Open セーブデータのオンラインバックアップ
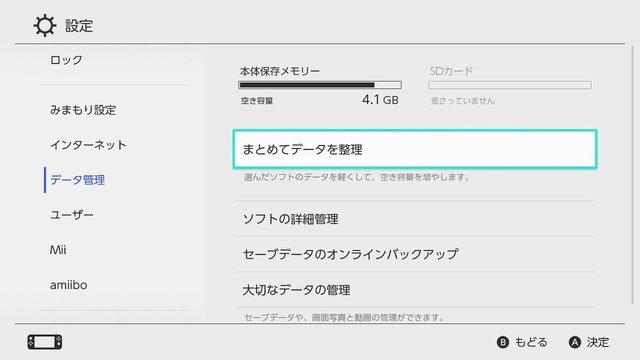 click(x=415, y=254)
